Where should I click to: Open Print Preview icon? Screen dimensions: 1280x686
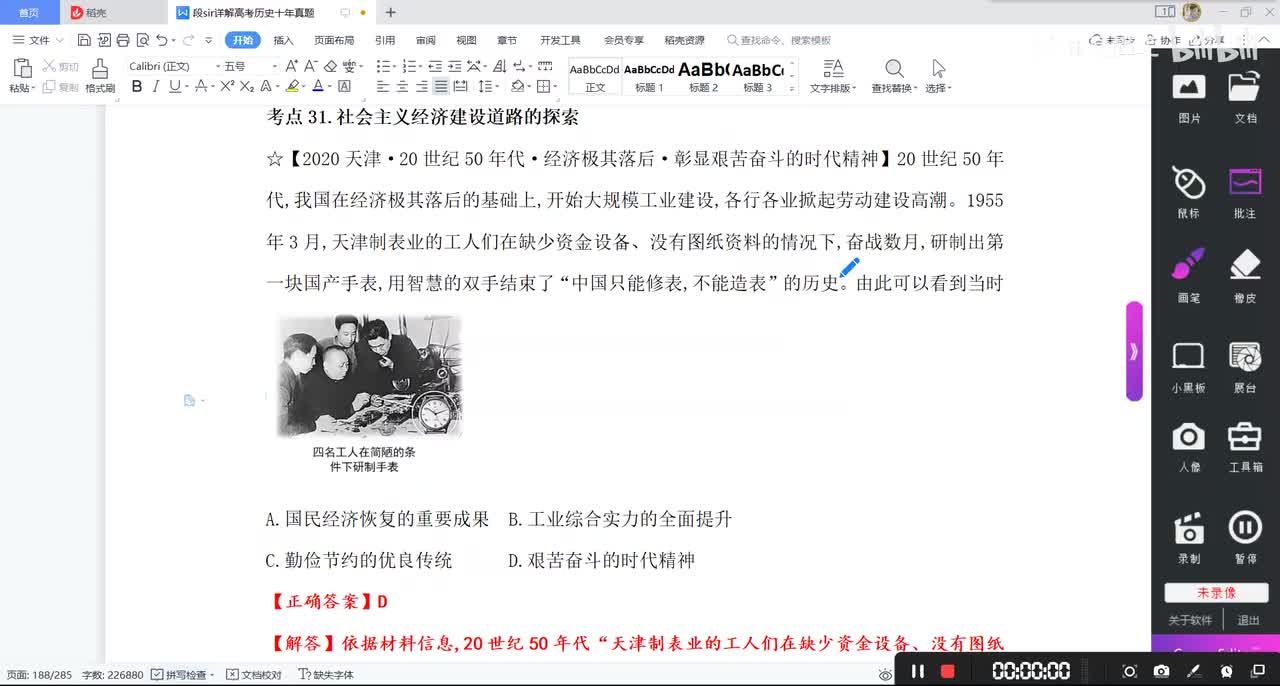point(142,40)
